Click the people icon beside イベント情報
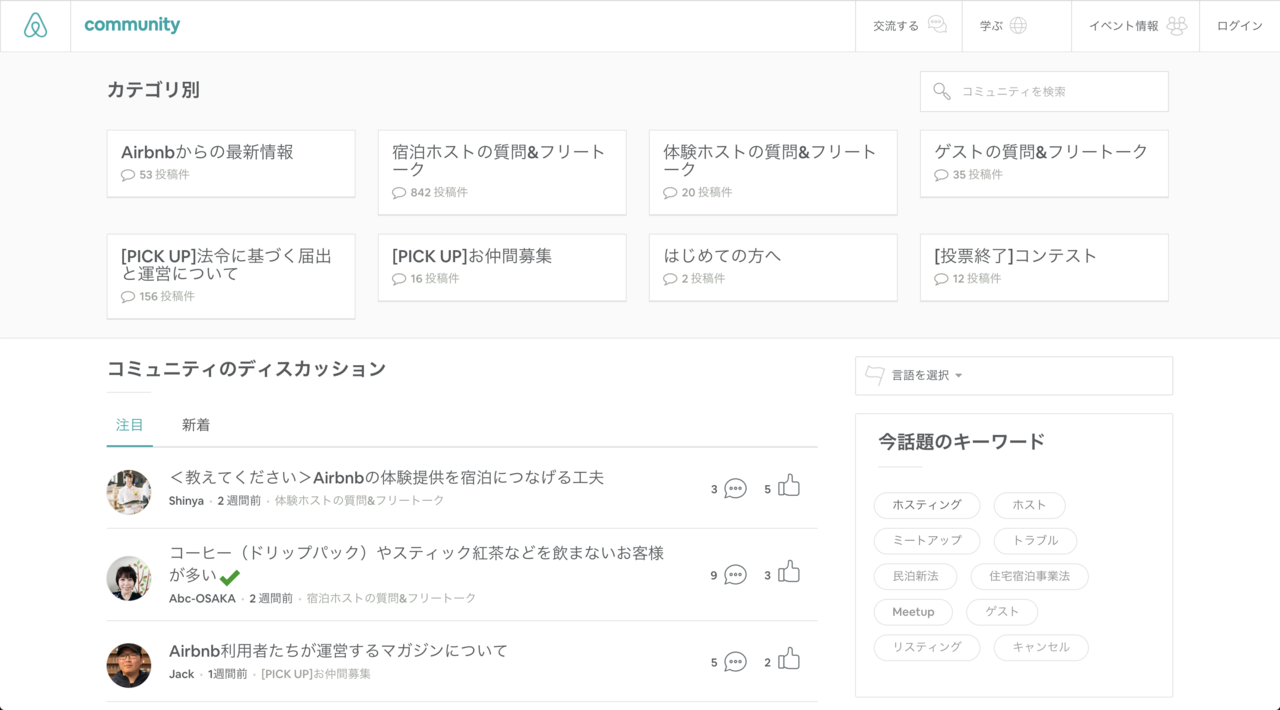This screenshot has width=1280, height=710. (x=1177, y=26)
